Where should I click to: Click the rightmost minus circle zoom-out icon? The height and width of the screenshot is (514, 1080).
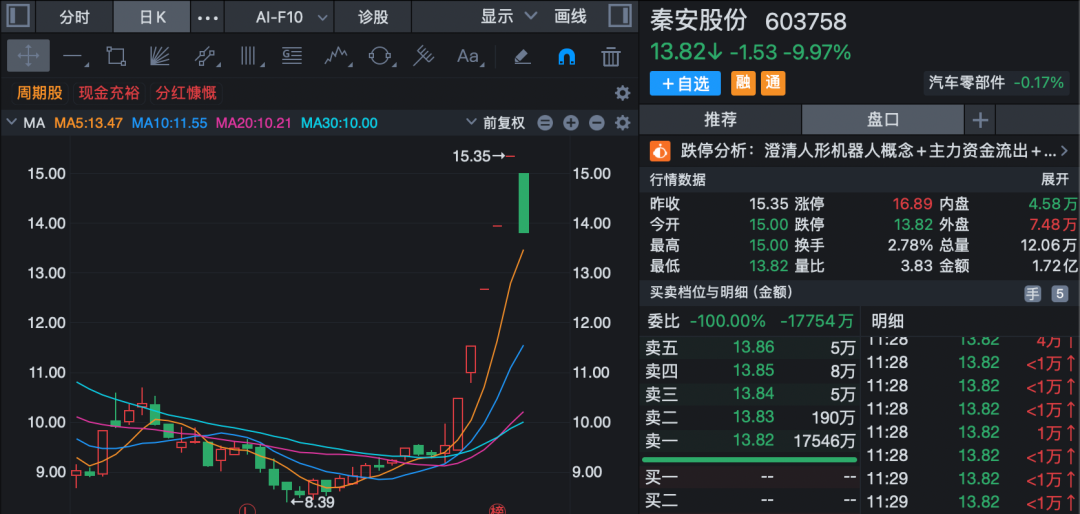(x=596, y=123)
